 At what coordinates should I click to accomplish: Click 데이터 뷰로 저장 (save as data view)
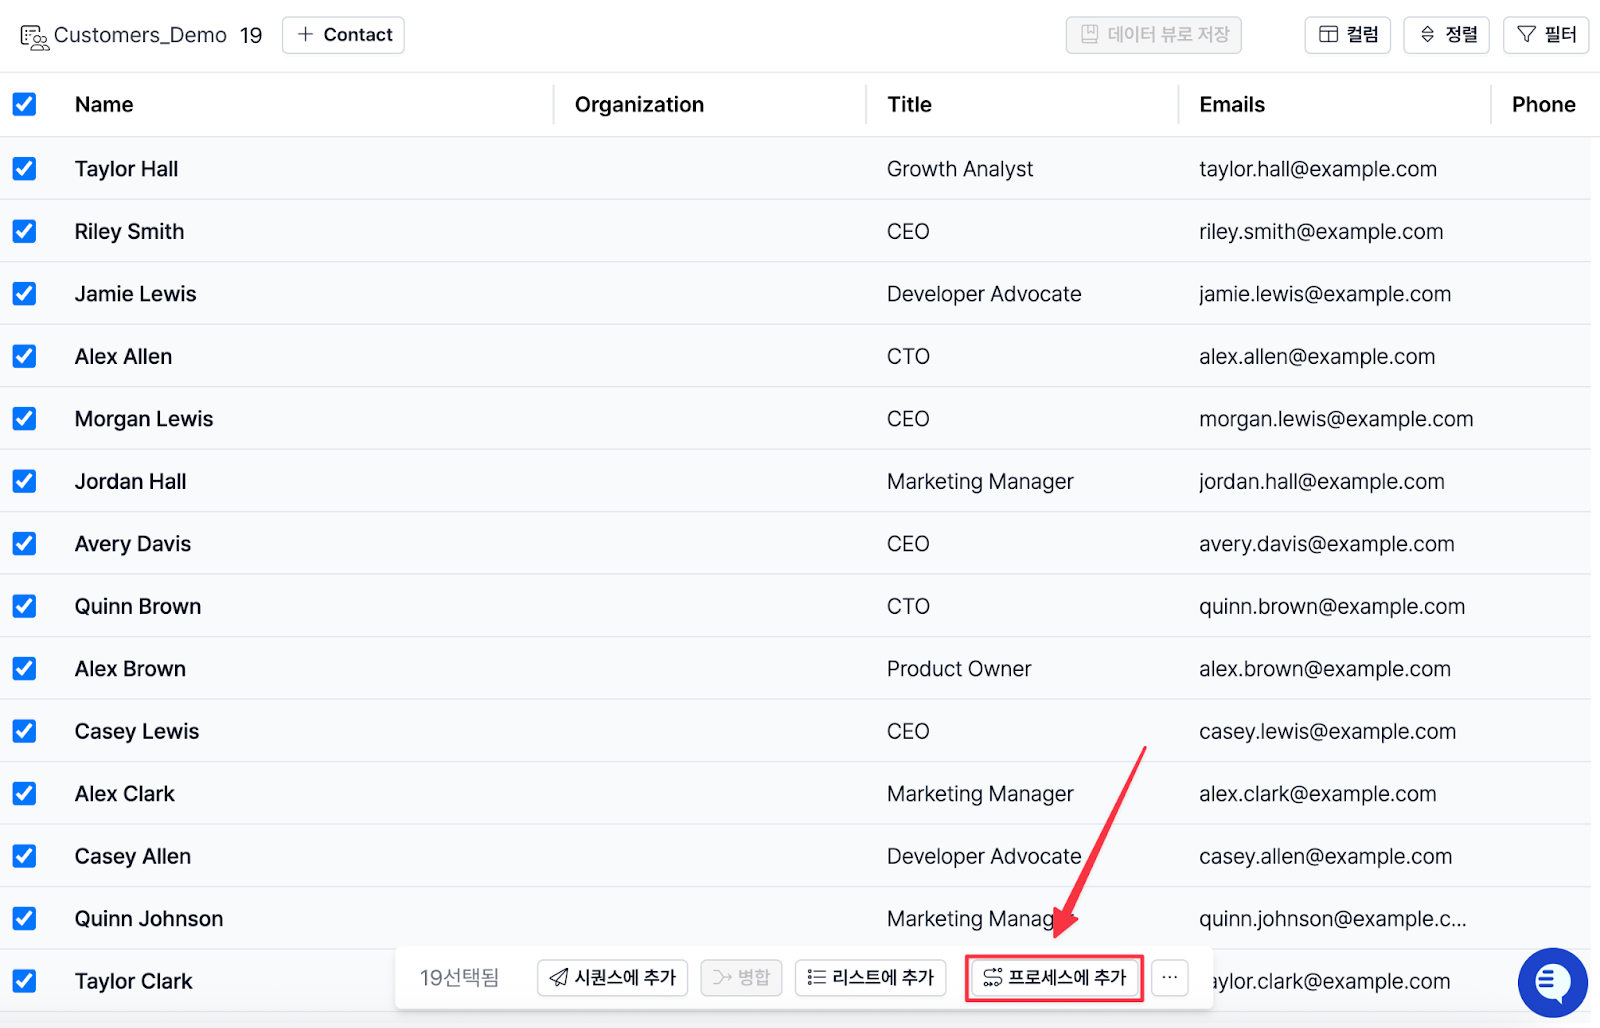tap(1153, 35)
